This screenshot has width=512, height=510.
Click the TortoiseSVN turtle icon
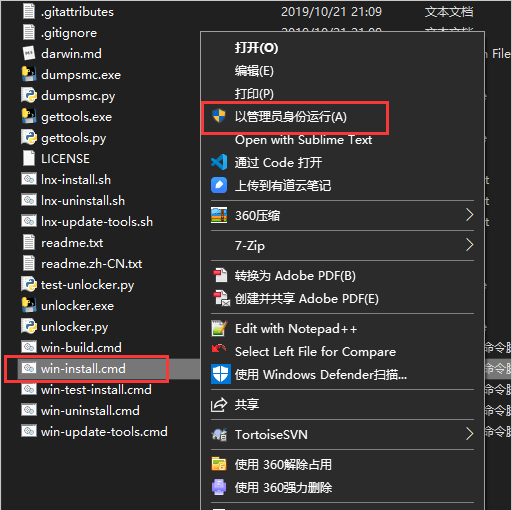coord(219,434)
